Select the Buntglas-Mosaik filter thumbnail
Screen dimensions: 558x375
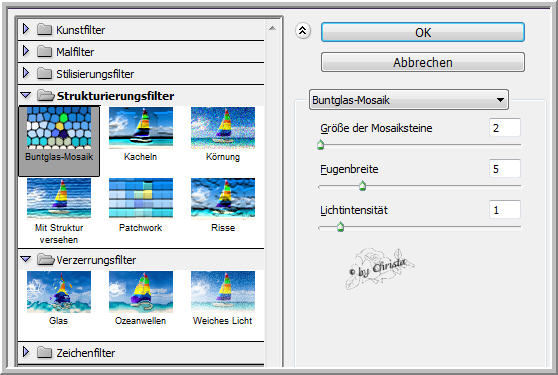(59, 127)
